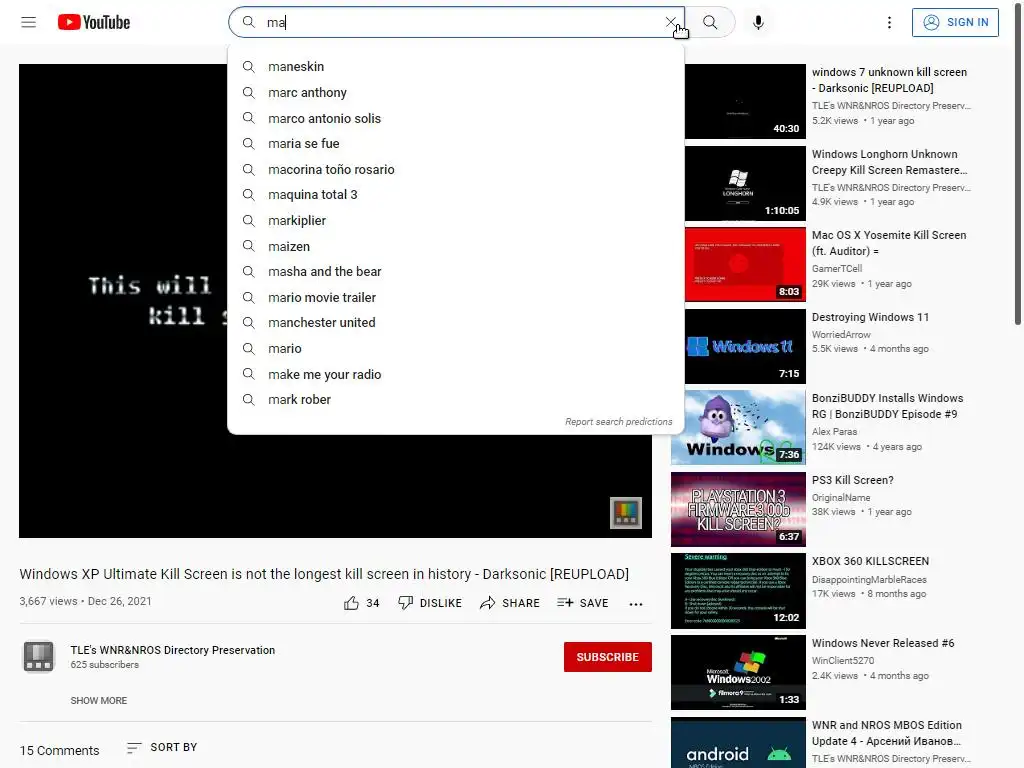Click 'OriginalName' channel name
The image size is (1024, 768).
coord(841,498)
